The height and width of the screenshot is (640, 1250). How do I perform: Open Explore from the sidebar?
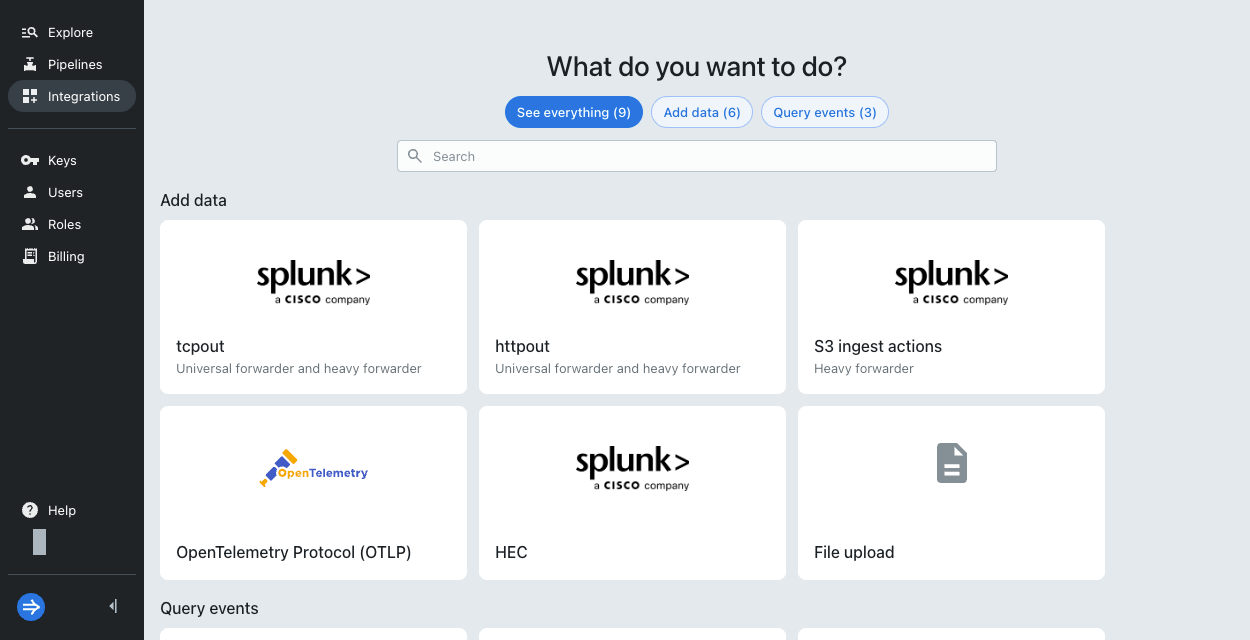coord(72,32)
